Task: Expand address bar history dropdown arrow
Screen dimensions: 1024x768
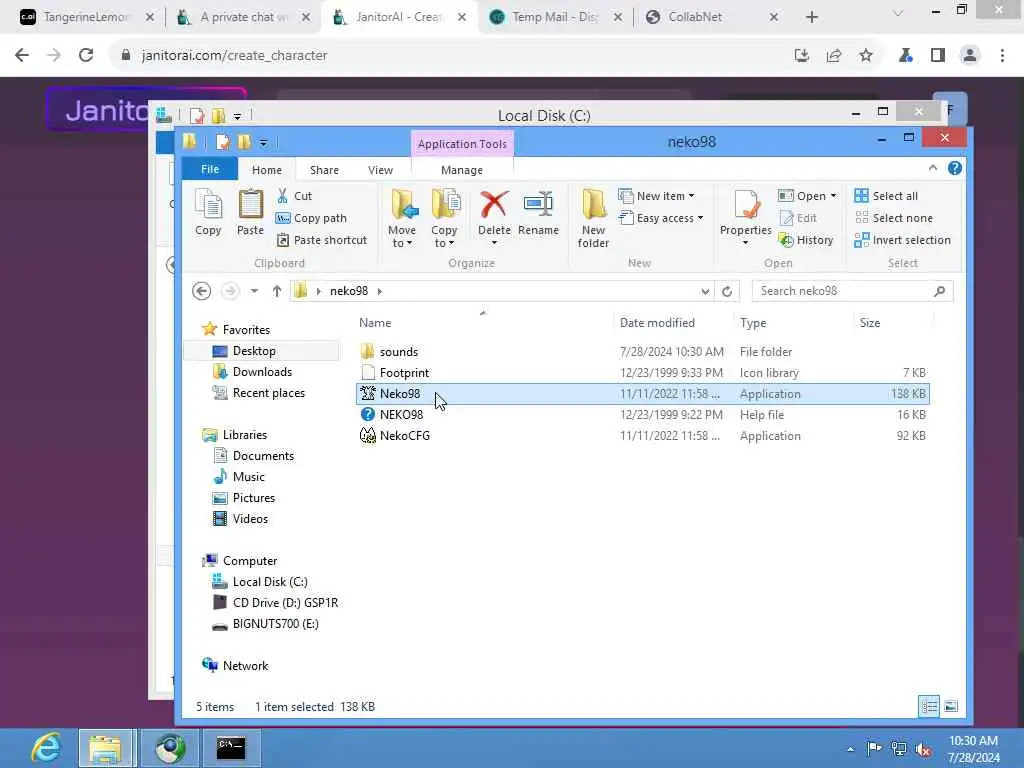Action: (705, 291)
